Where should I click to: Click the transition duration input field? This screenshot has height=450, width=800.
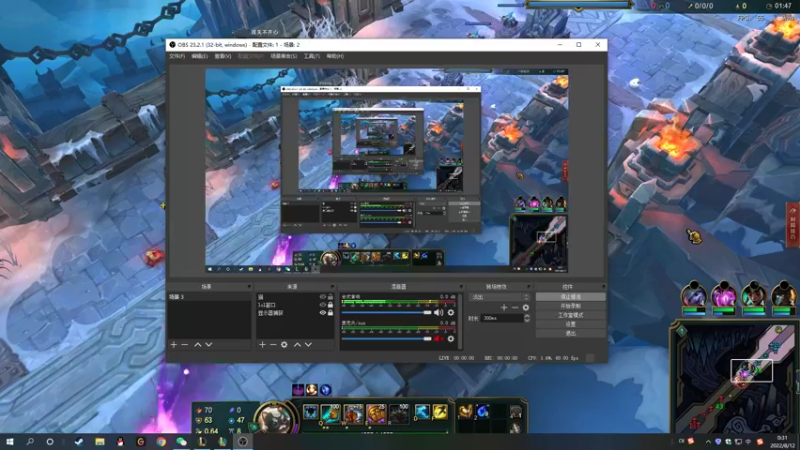tap(502, 318)
